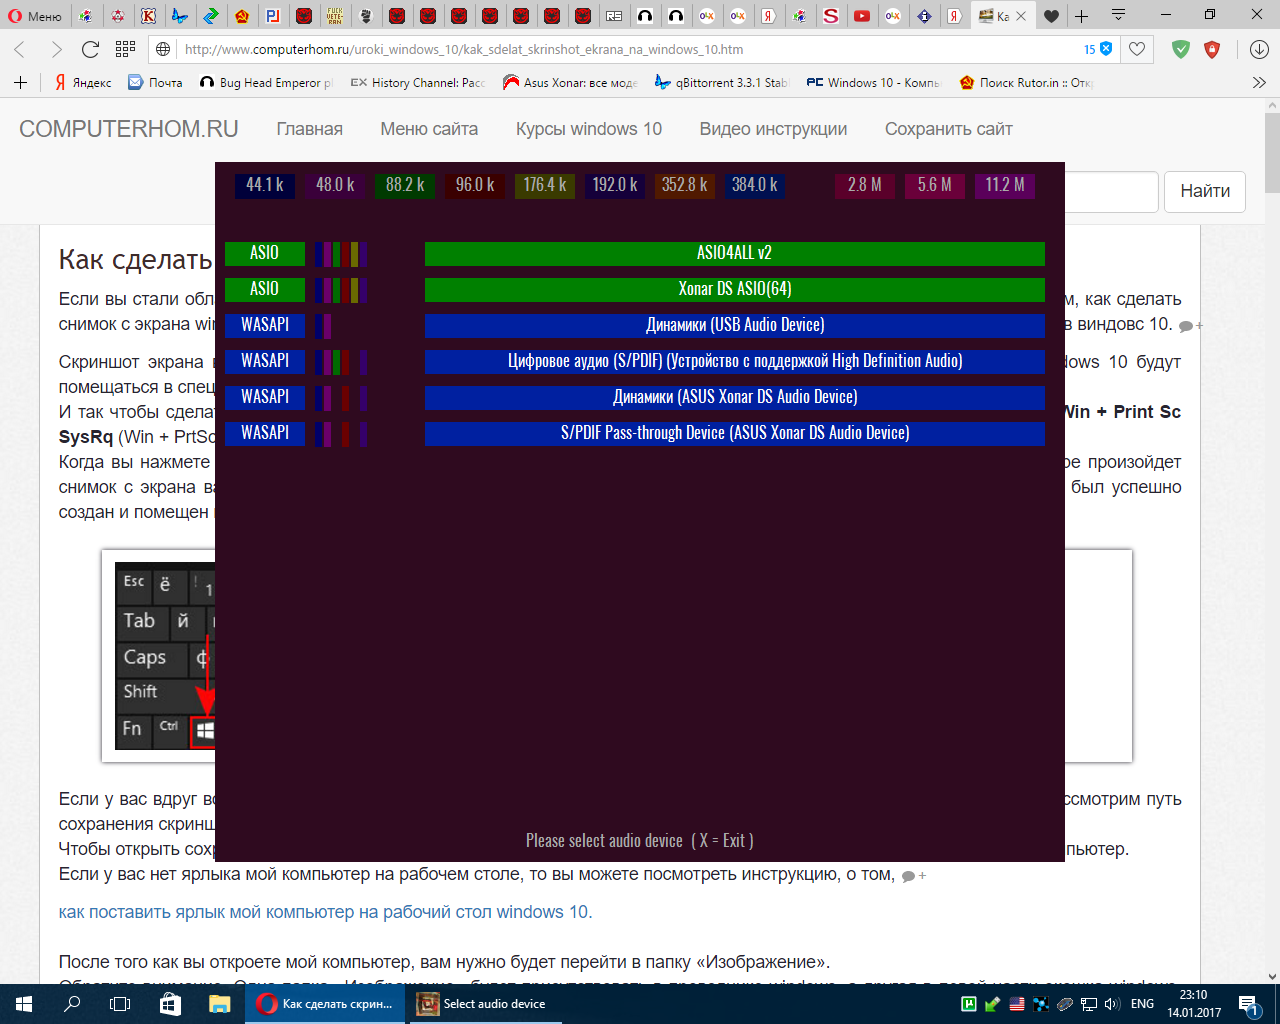Screen dimensions: 1280x1024
Task: Select 96.0 k sample rate
Action: pos(475,185)
